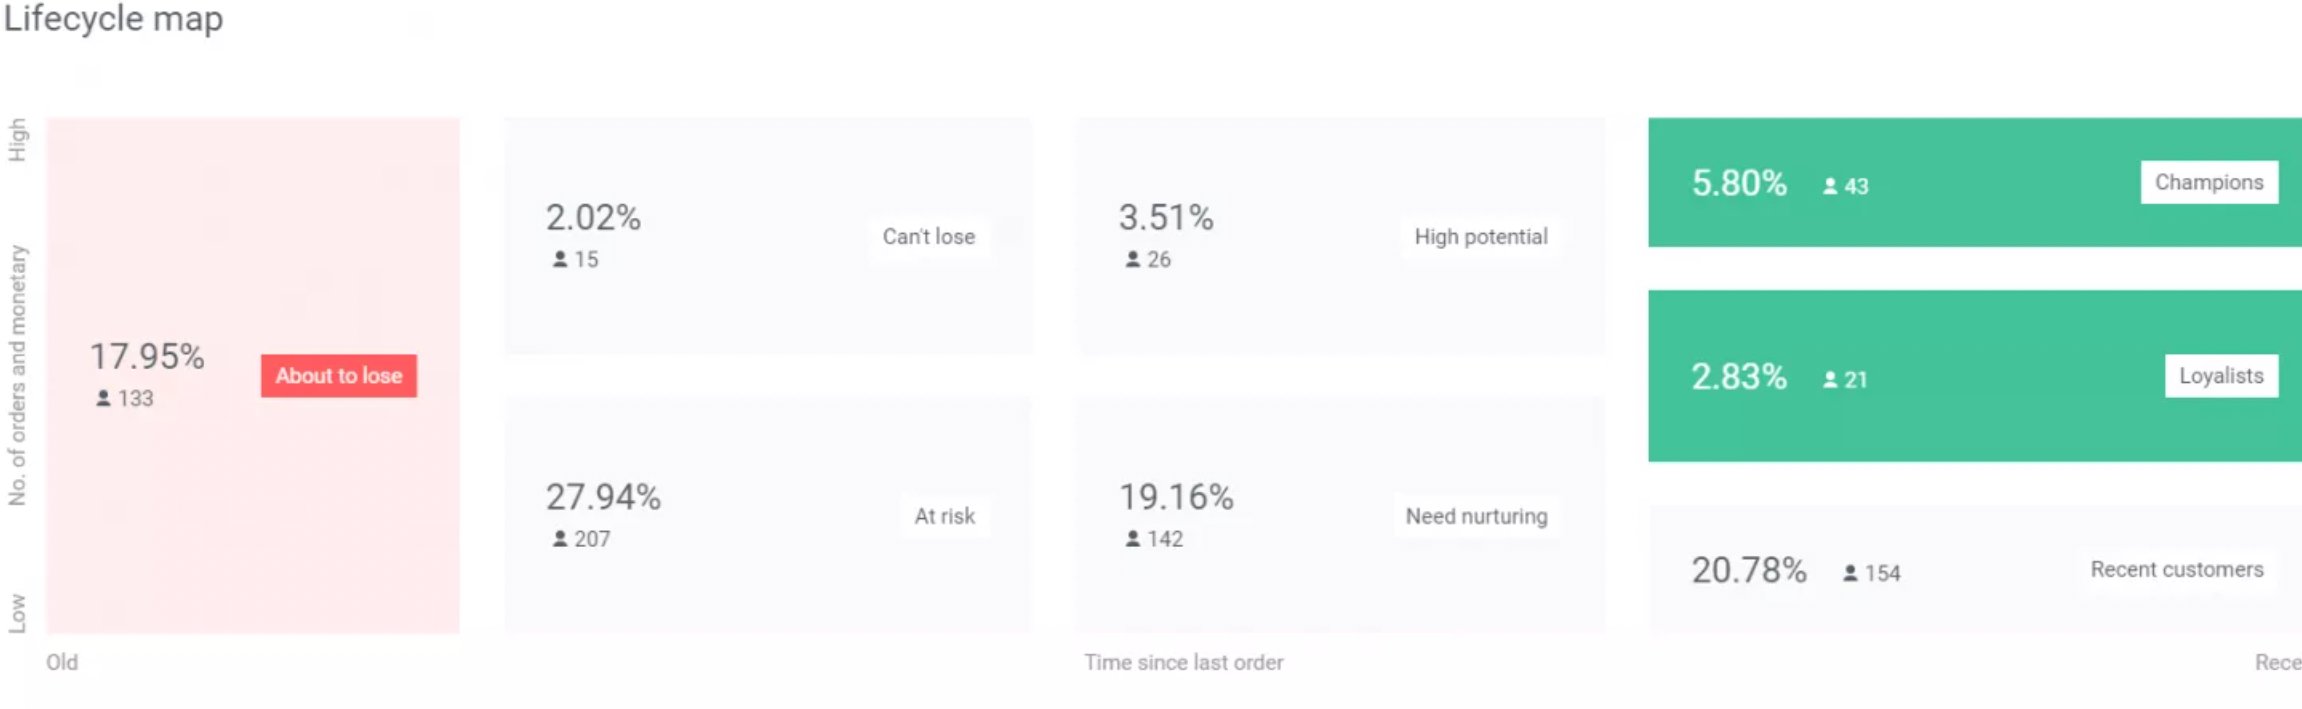This screenshot has width=2302, height=709.
Task: Click the person icon beside Loyalists' 21
Action: (1830, 380)
